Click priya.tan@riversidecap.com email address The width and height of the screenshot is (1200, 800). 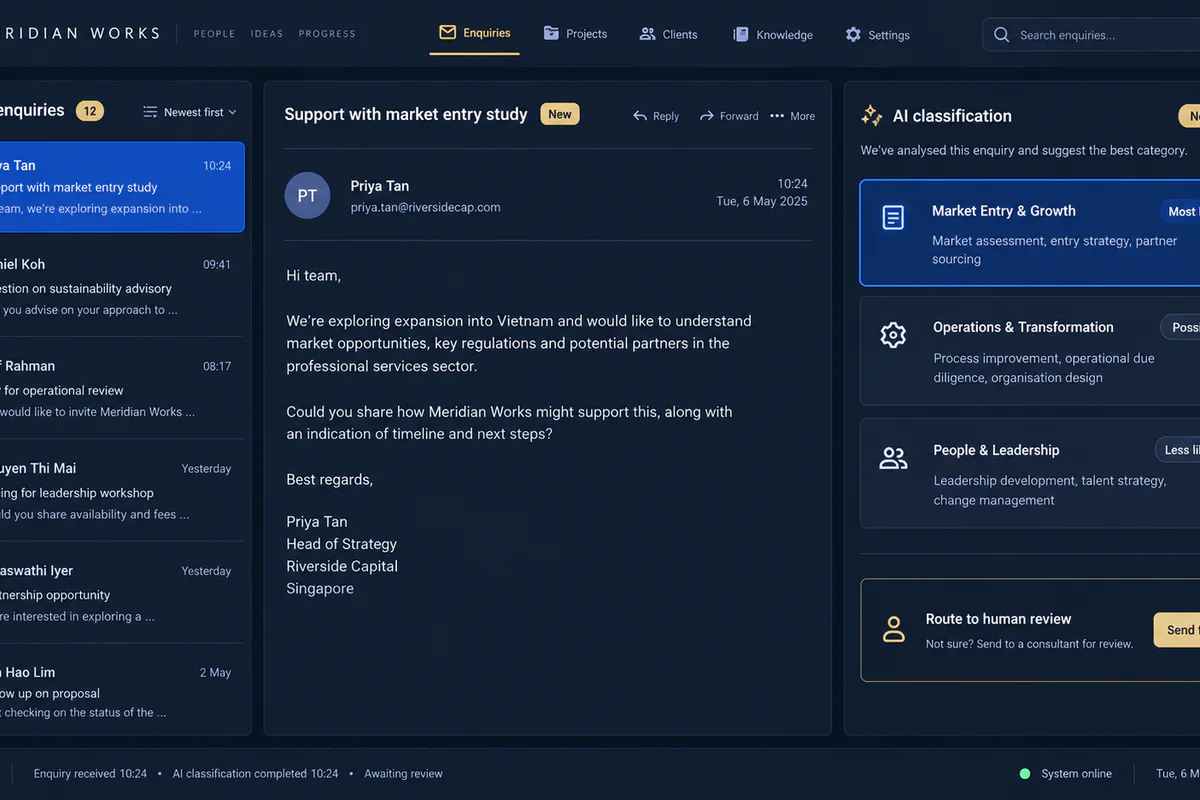click(425, 208)
